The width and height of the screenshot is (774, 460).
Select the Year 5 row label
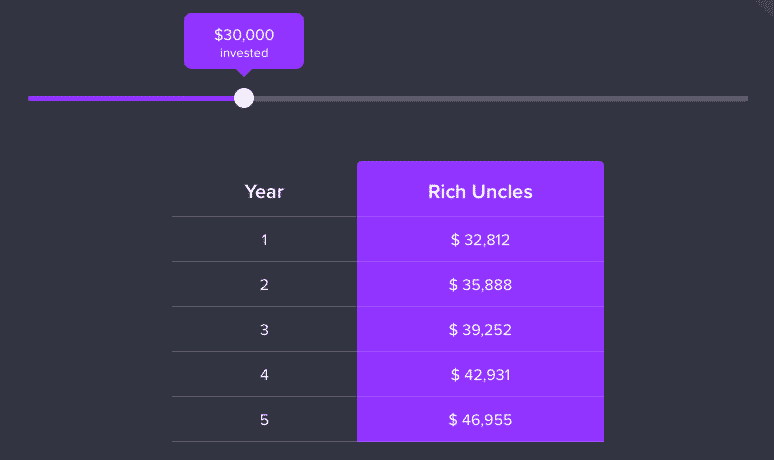[264, 420]
